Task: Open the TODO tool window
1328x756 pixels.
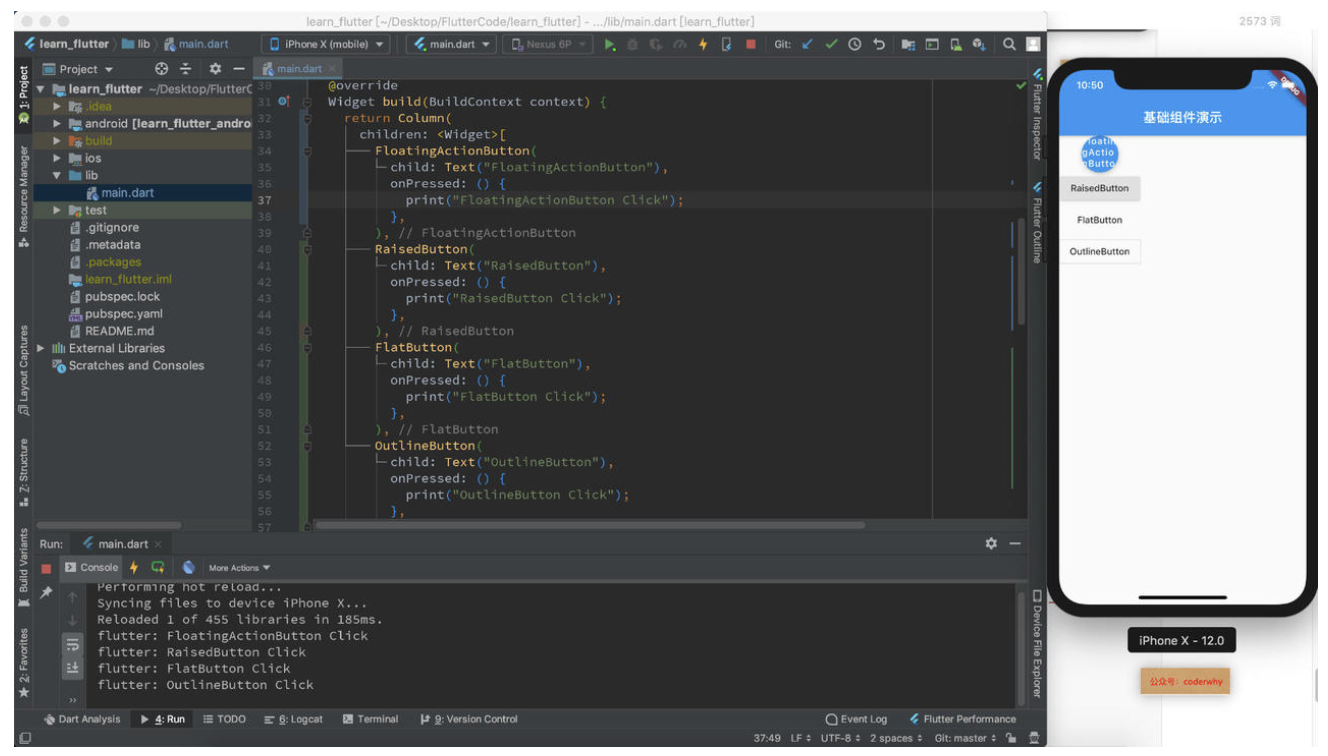Action: pos(224,719)
